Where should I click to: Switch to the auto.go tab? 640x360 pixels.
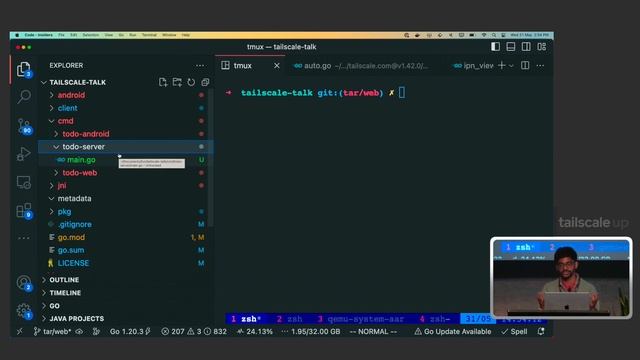360,66
